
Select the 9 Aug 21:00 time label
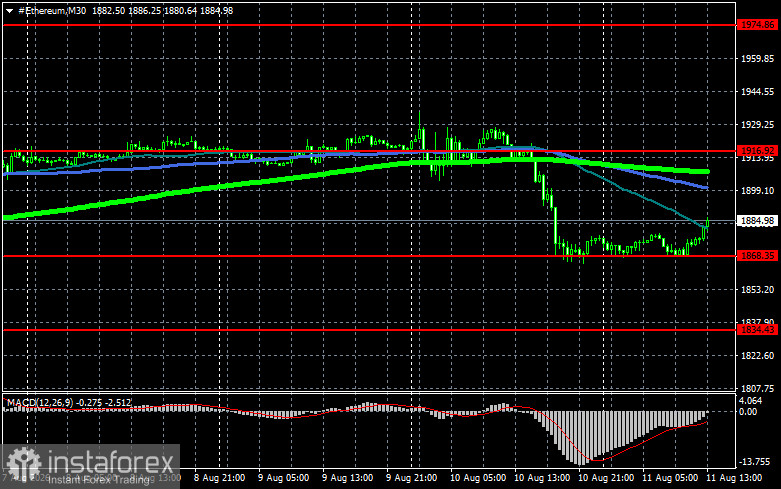click(x=411, y=478)
